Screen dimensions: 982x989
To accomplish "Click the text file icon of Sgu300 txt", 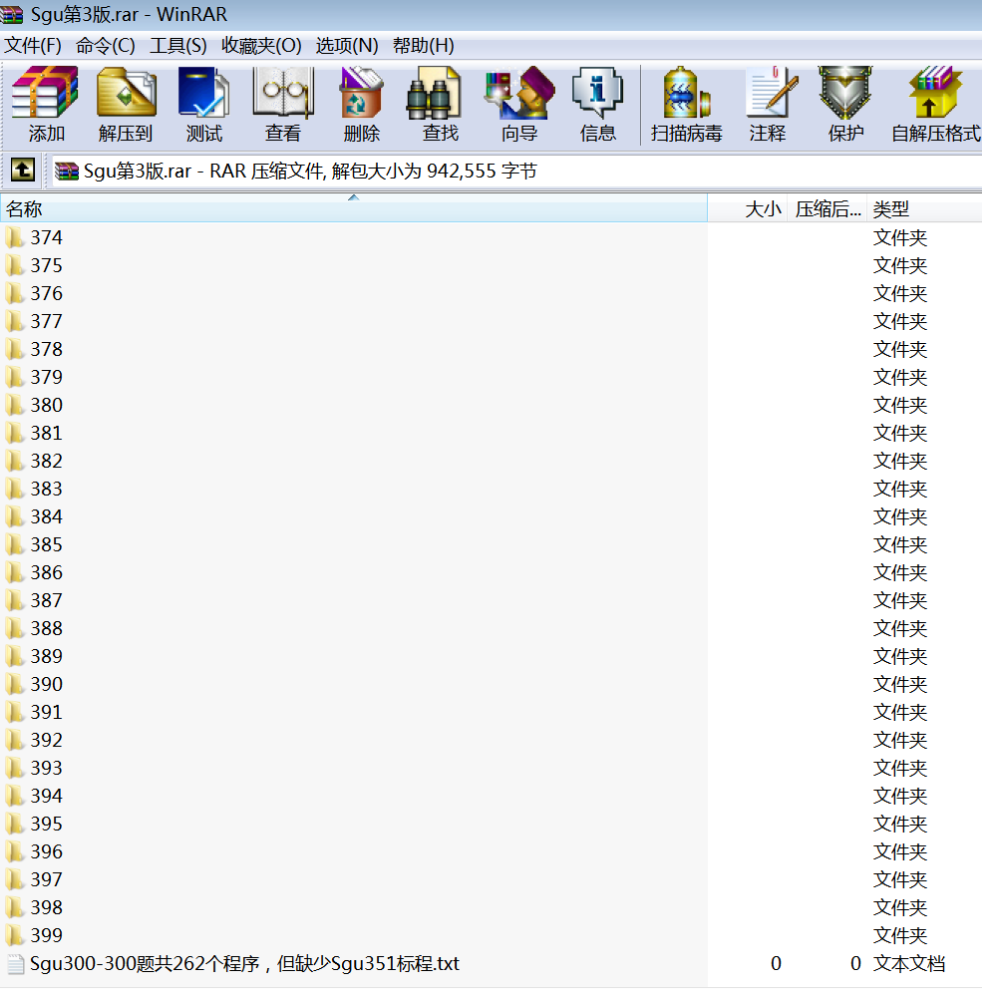I will [16, 964].
